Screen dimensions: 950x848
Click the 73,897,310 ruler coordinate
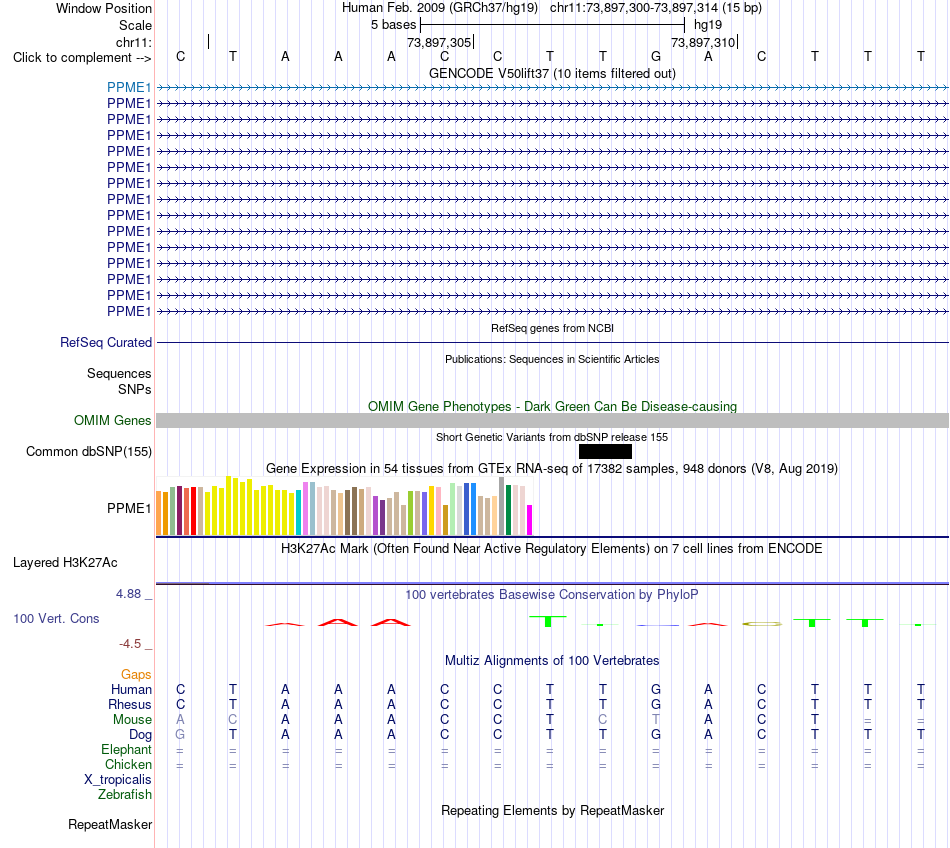[703, 42]
